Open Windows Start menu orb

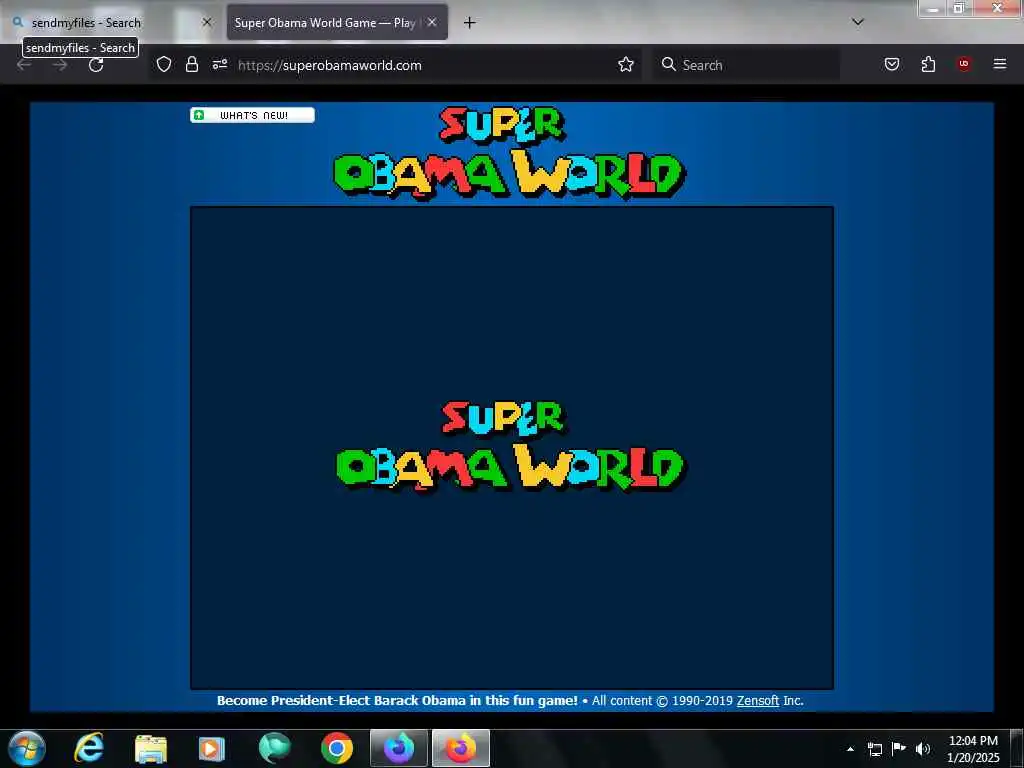click(26, 748)
